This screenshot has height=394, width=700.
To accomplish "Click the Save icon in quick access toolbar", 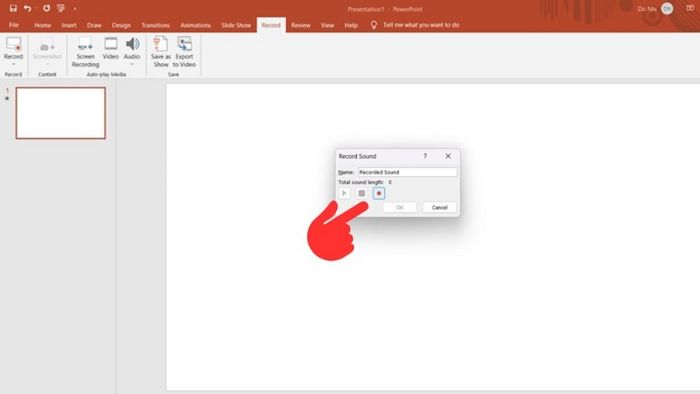I will (x=13, y=8).
